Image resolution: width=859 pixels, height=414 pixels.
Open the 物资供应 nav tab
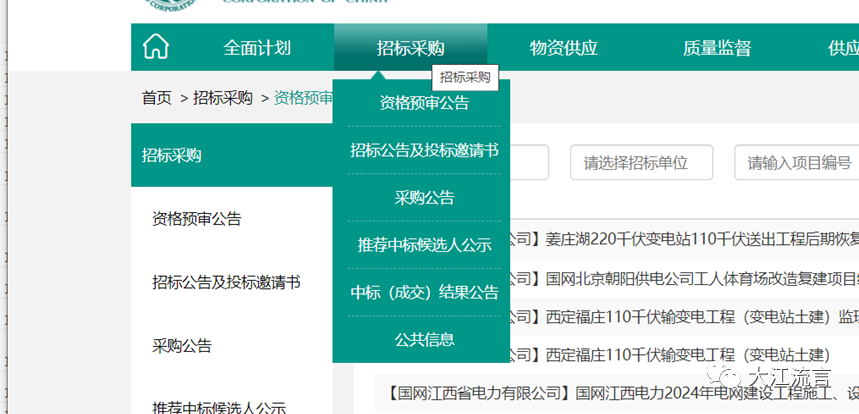(x=563, y=48)
